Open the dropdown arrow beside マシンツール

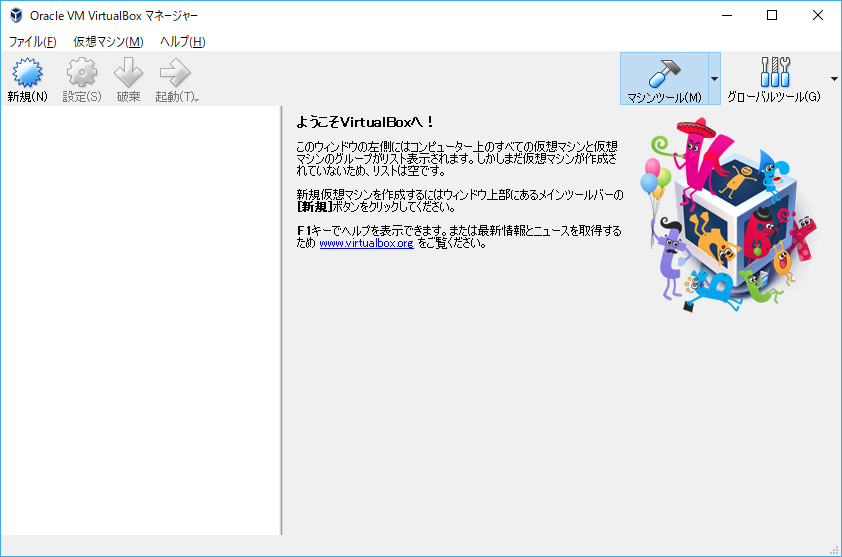pyautogui.click(x=714, y=79)
